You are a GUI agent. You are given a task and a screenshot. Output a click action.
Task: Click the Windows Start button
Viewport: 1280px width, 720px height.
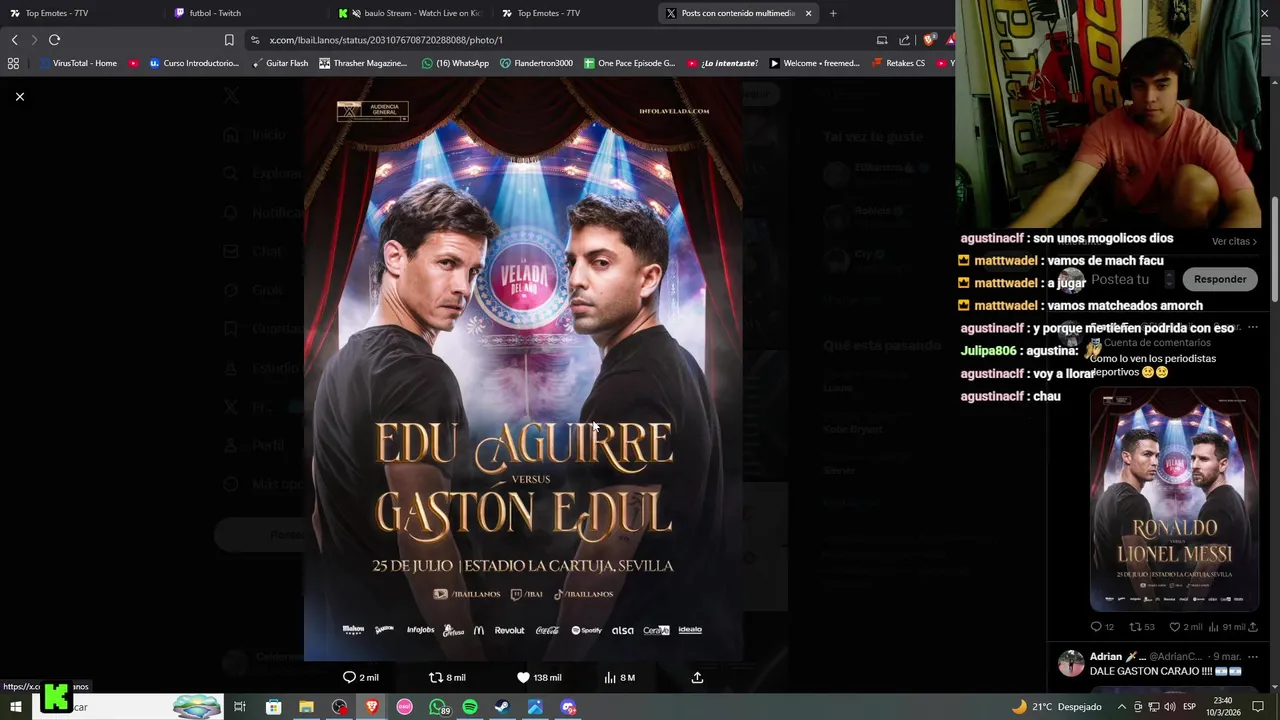coord(16,707)
